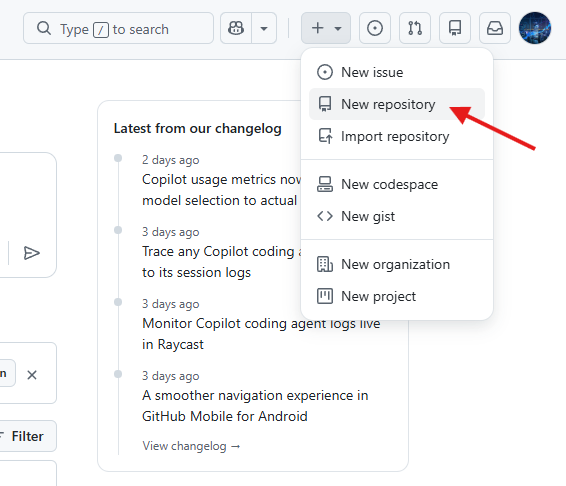The image size is (566, 486).
Task: Open the Pull requests icon in header
Action: pos(415,28)
